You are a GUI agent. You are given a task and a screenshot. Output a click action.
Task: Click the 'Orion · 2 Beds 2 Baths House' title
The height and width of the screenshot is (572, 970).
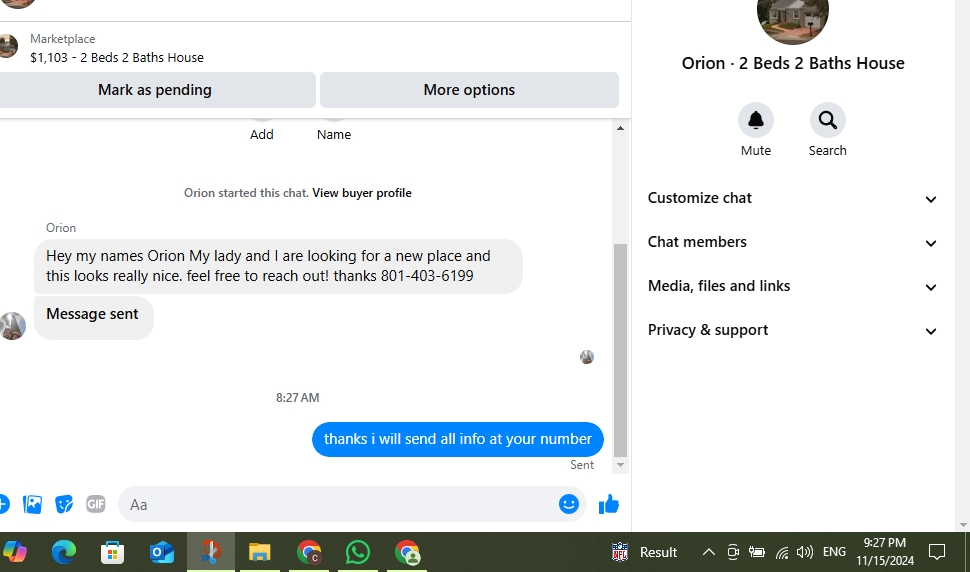[792, 63]
